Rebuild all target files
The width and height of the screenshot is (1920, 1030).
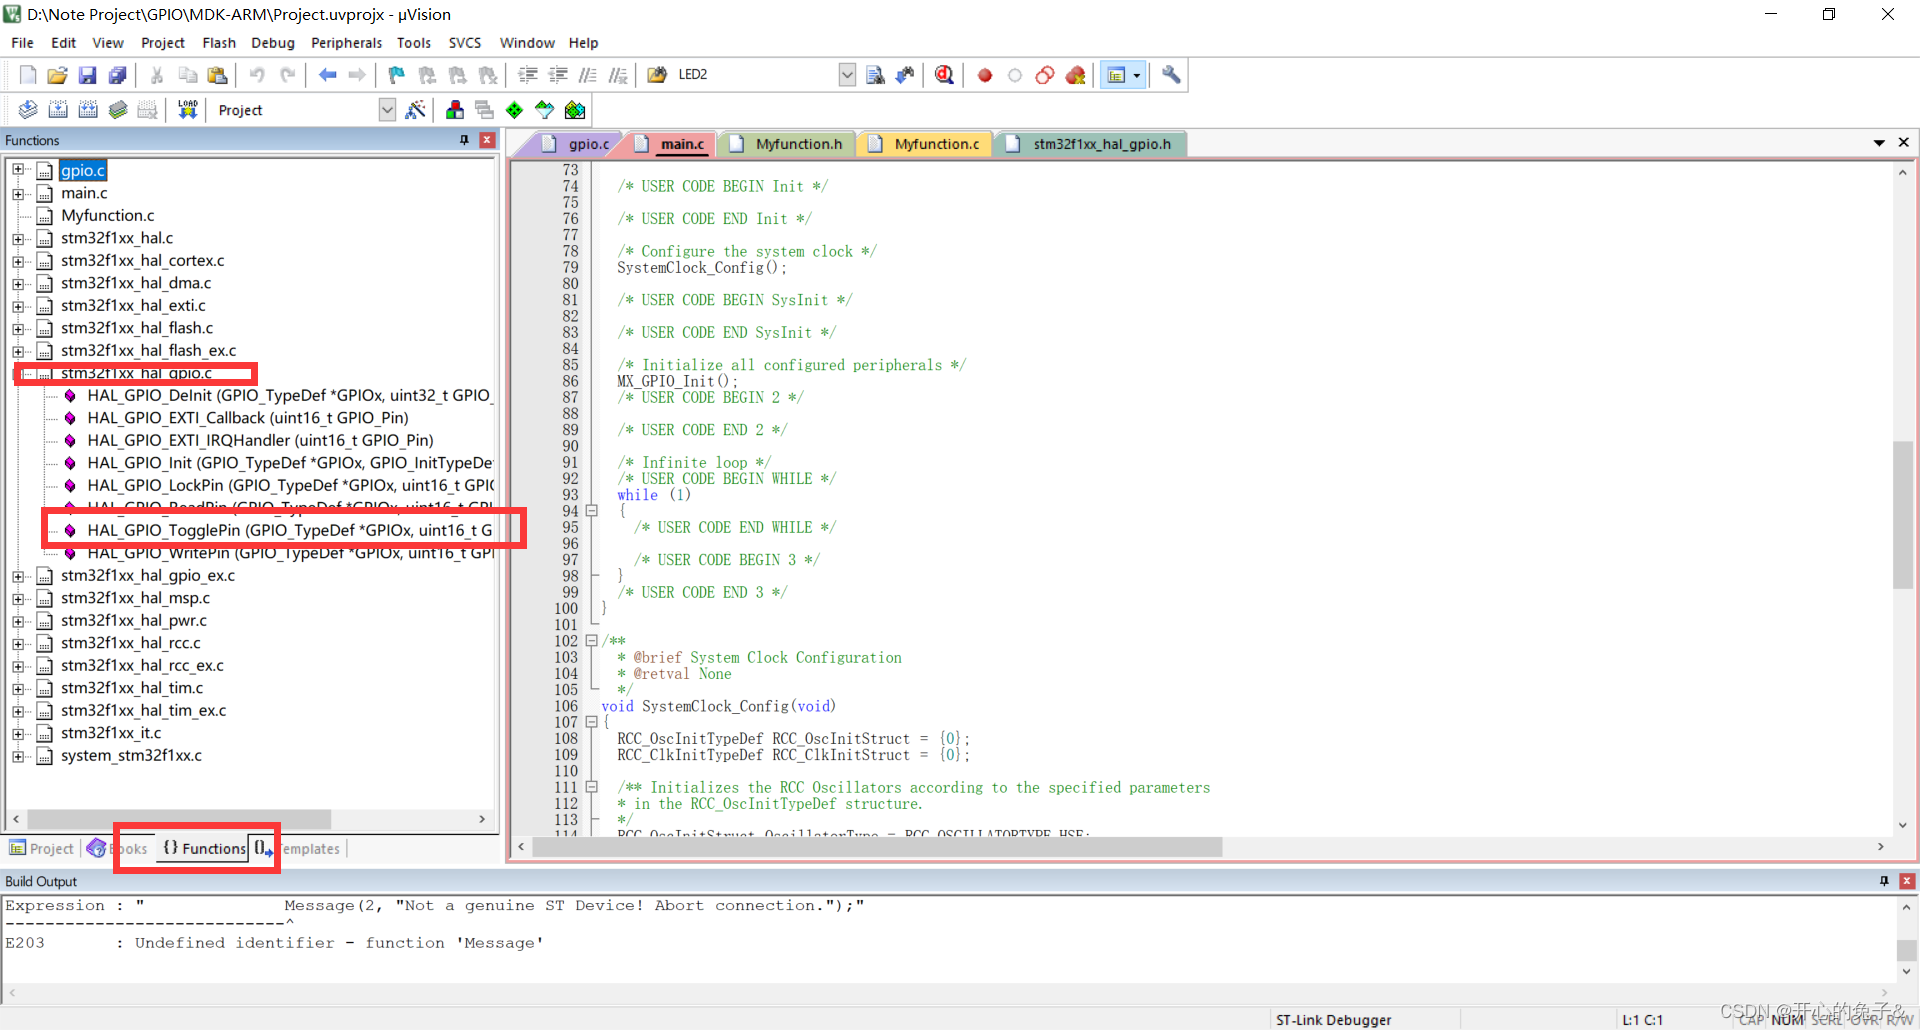click(x=88, y=110)
